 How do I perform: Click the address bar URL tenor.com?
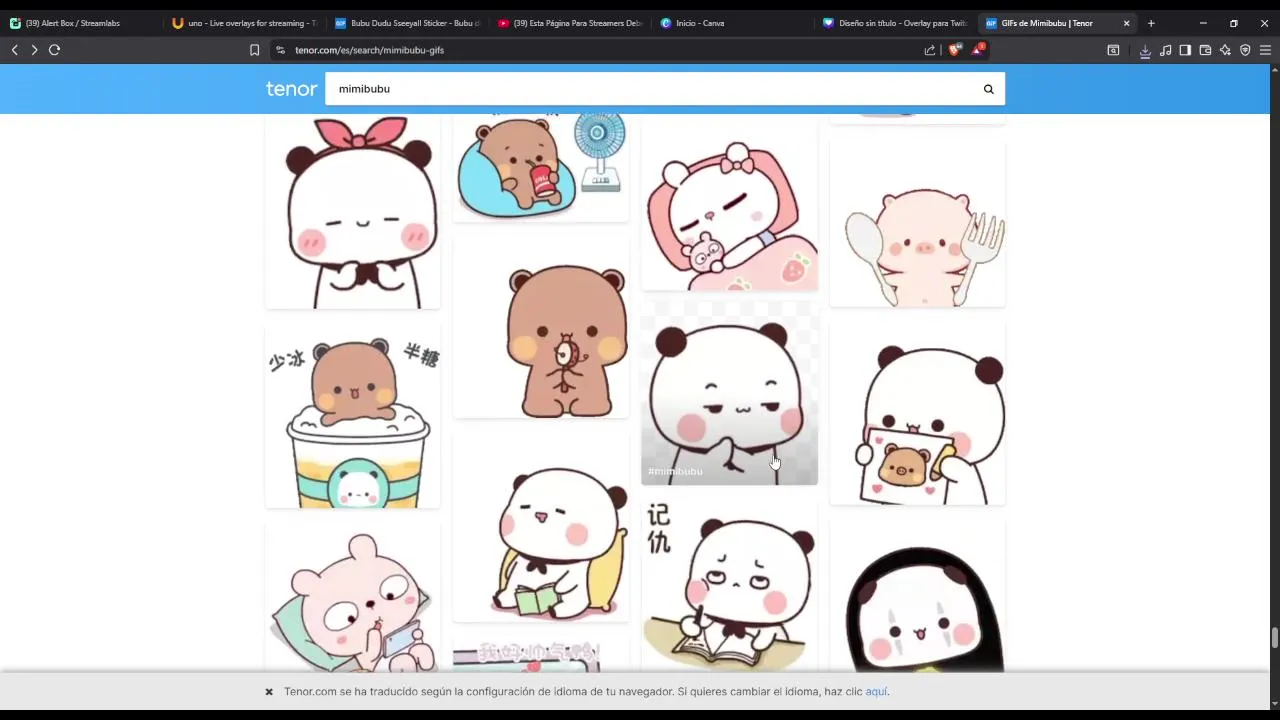(369, 50)
